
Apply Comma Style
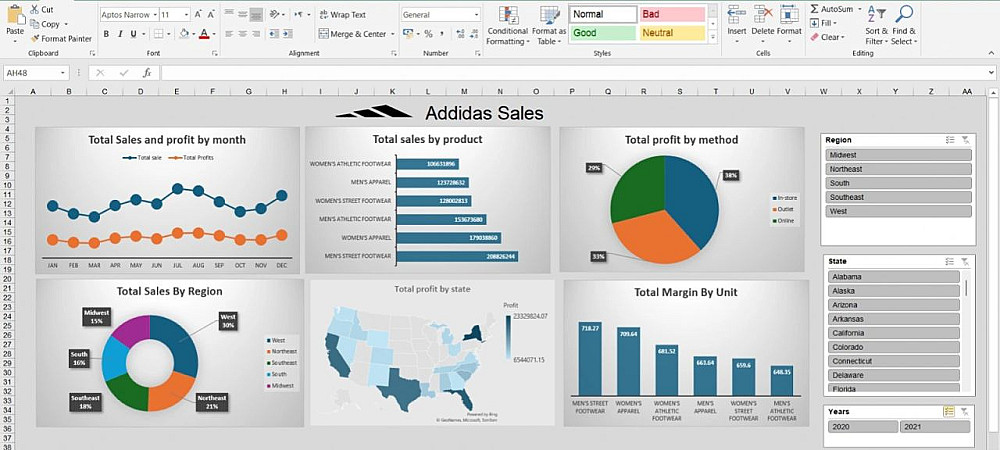[x=441, y=34]
